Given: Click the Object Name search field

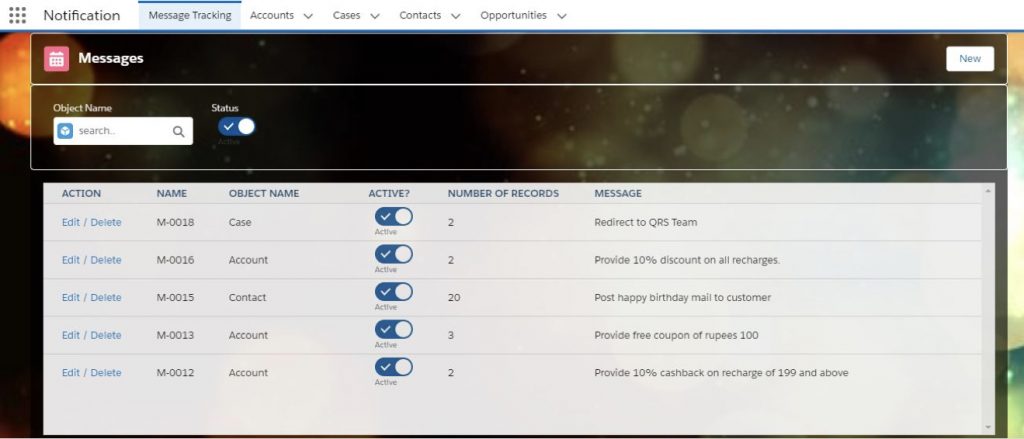Looking at the screenshot, I should 123,131.
